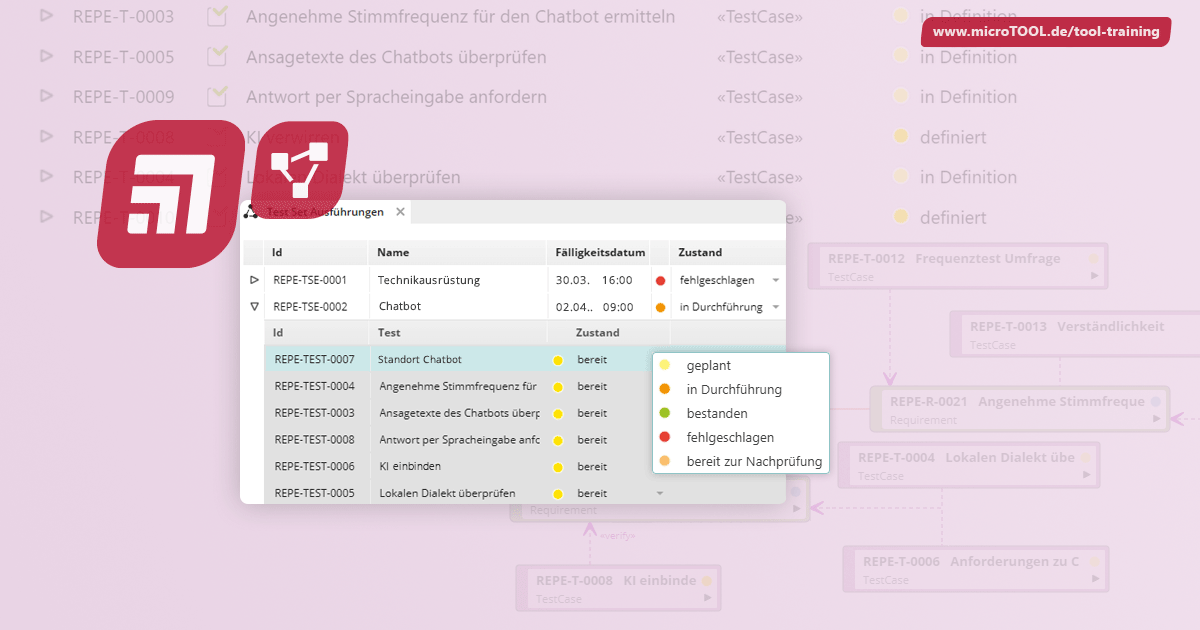Click the REPE-TSE-0001 id cell
Screen dimensions: 1200x630
[310, 280]
